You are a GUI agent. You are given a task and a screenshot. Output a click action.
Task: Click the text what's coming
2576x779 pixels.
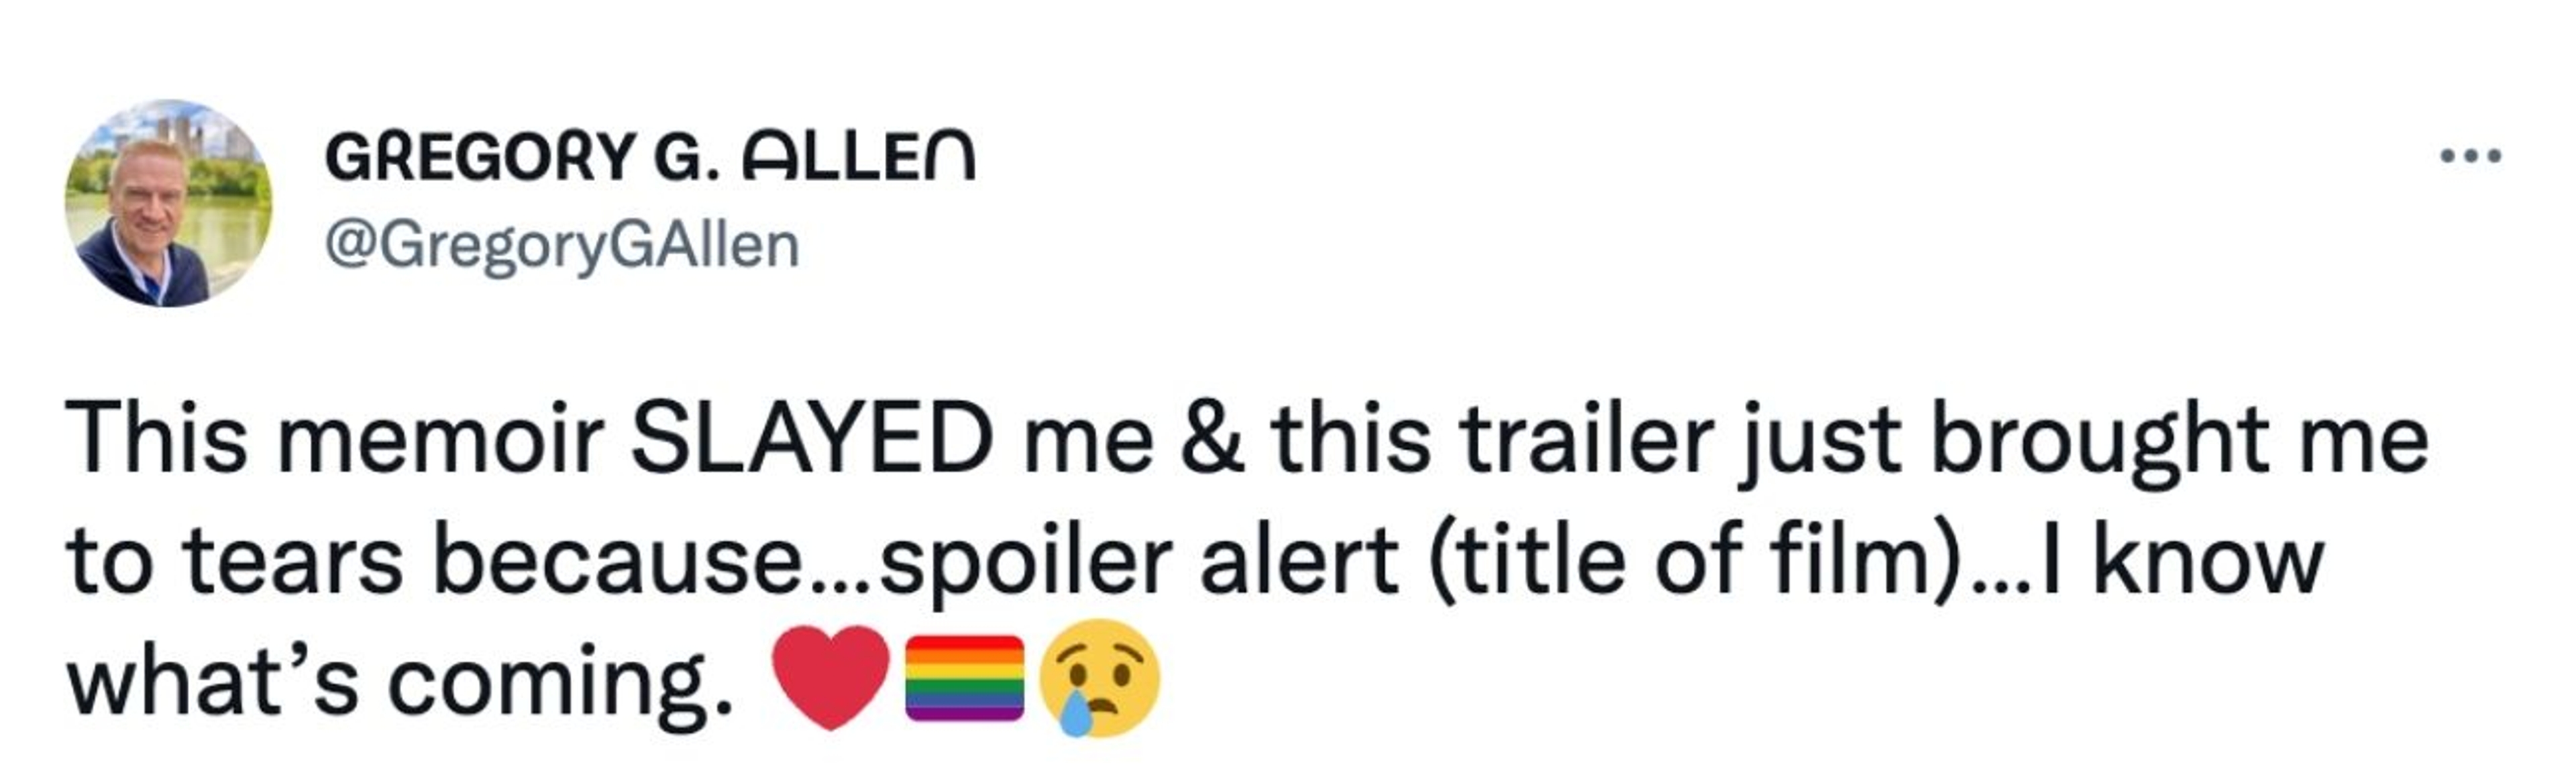(400, 680)
